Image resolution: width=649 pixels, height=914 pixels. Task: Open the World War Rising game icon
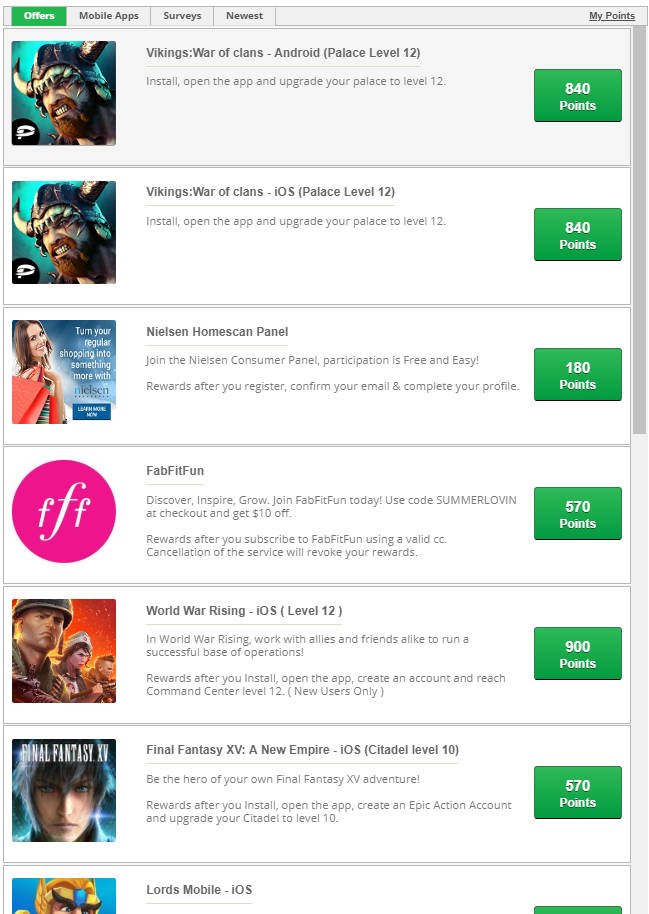pyautogui.click(x=64, y=651)
